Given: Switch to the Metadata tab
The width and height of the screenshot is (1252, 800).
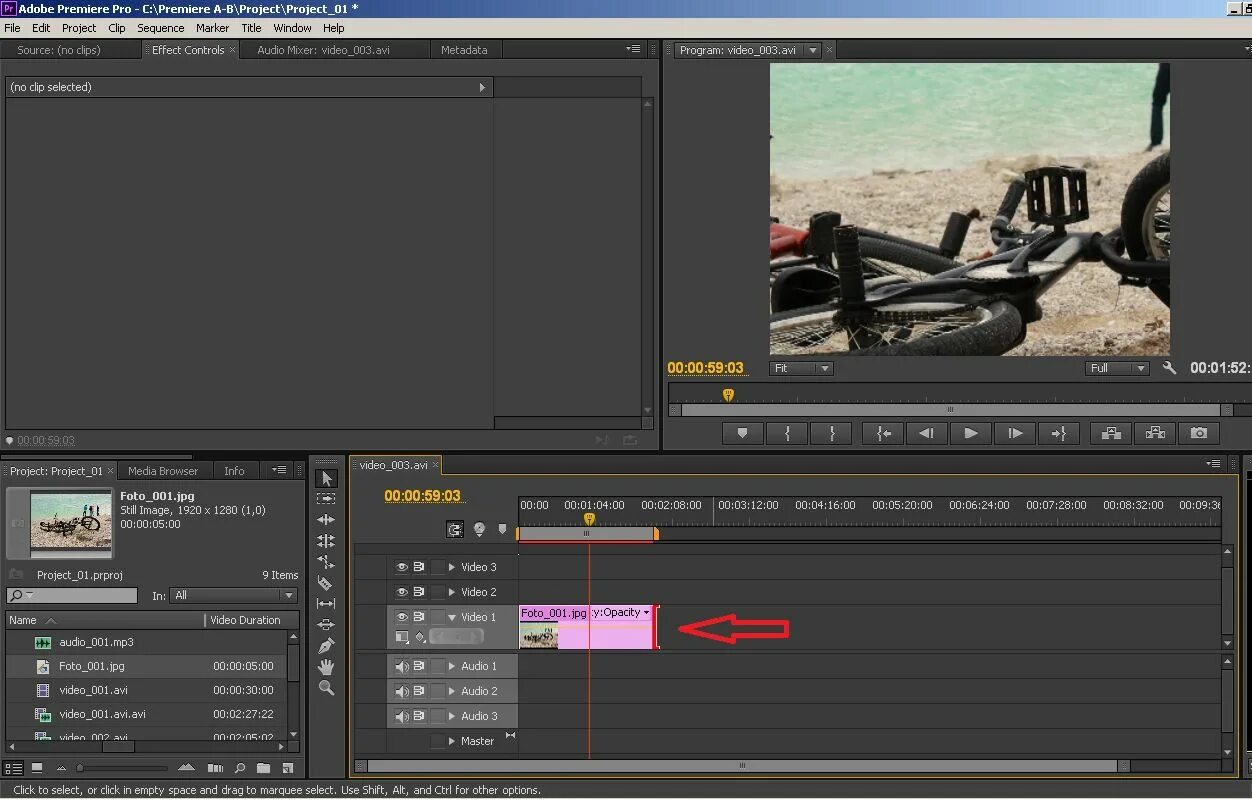Looking at the screenshot, I should click(464, 50).
